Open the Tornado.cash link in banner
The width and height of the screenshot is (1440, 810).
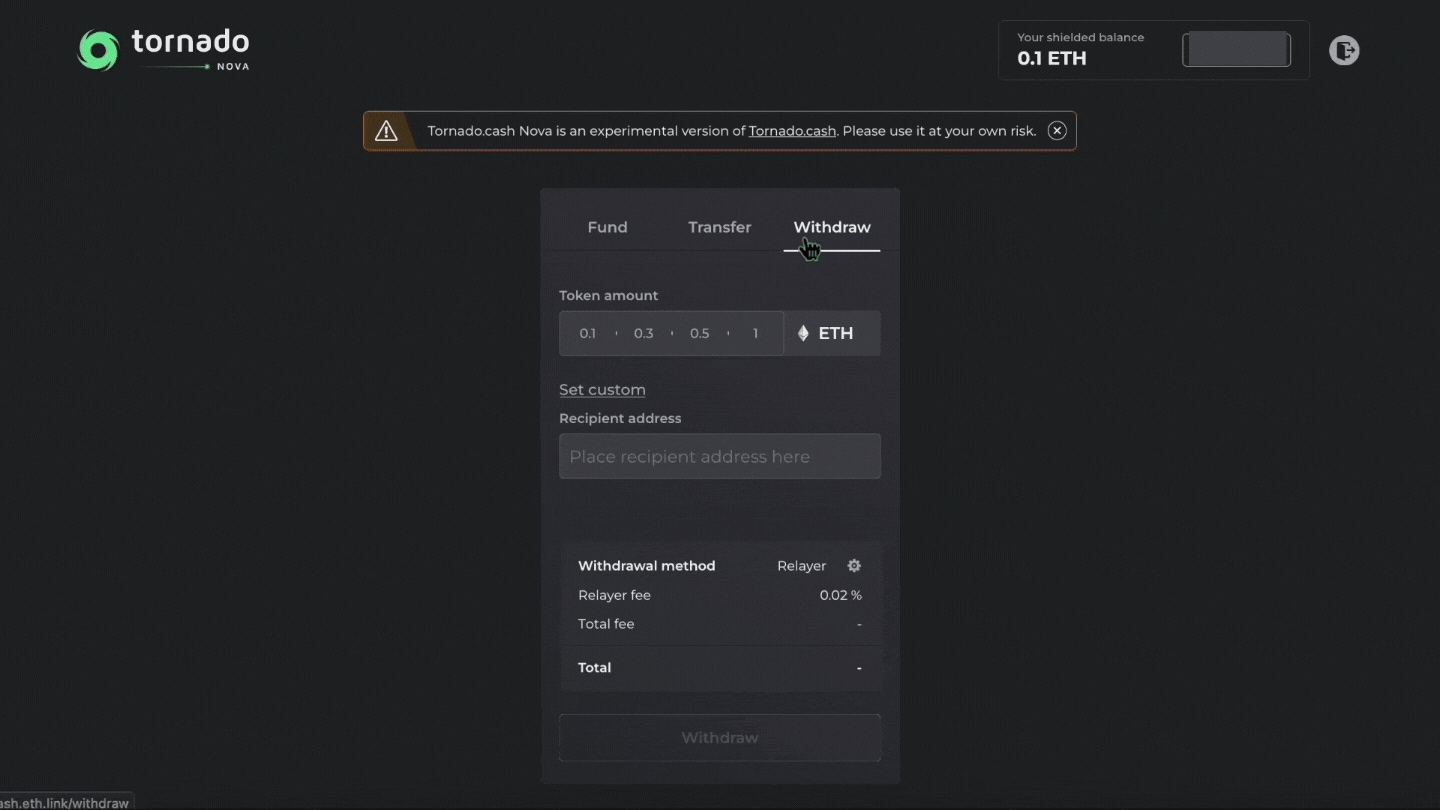(791, 131)
